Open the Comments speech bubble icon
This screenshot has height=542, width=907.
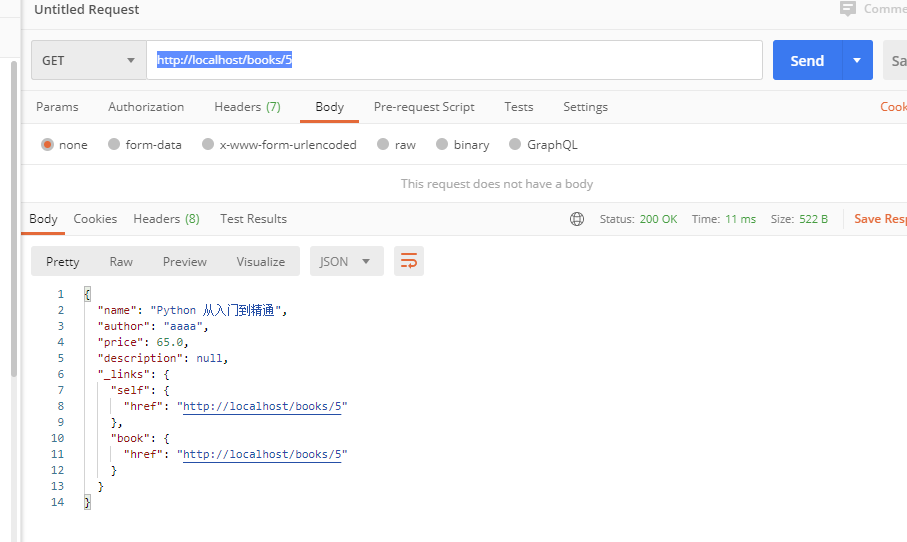point(847,9)
